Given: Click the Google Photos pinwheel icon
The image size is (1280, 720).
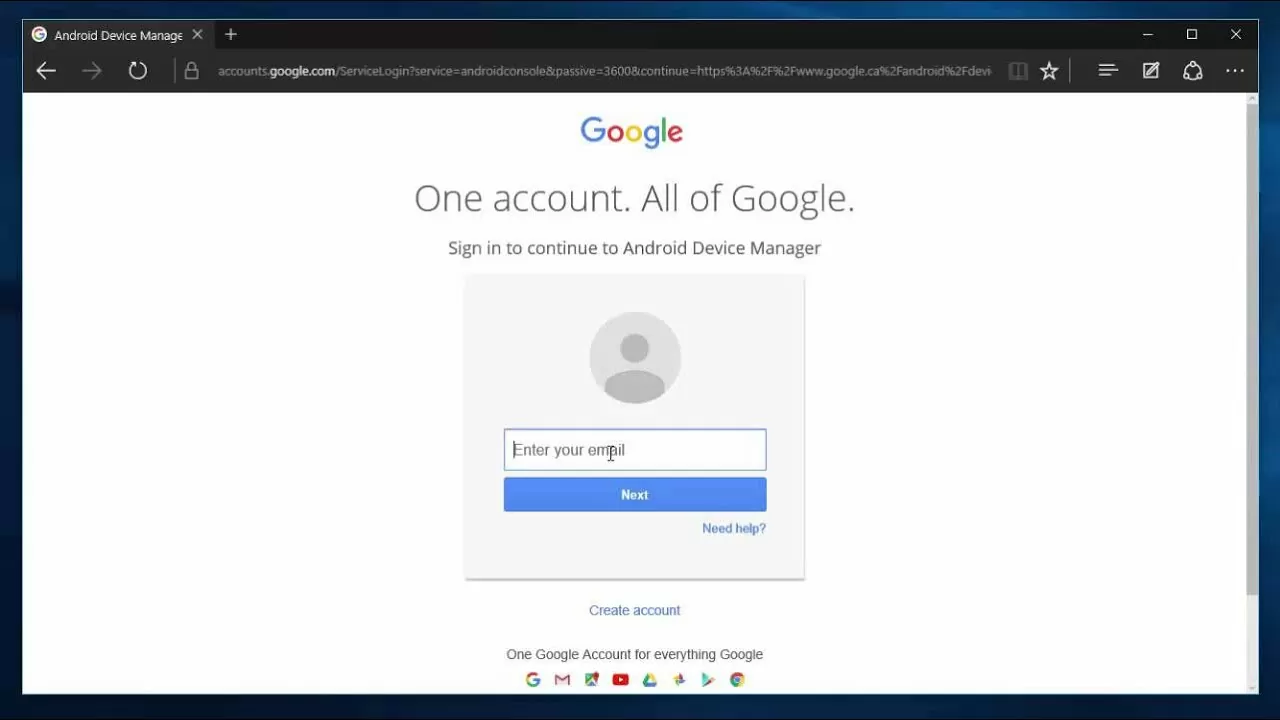Looking at the screenshot, I should tap(679, 680).
